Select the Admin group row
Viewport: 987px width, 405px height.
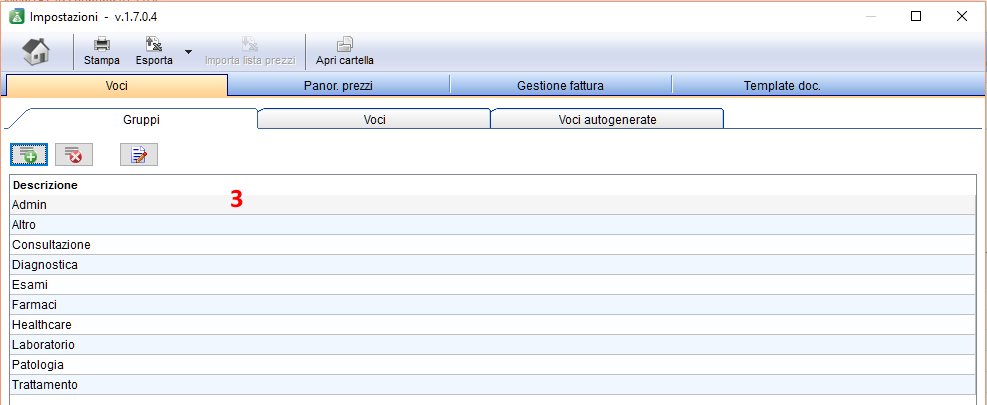click(x=493, y=205)
